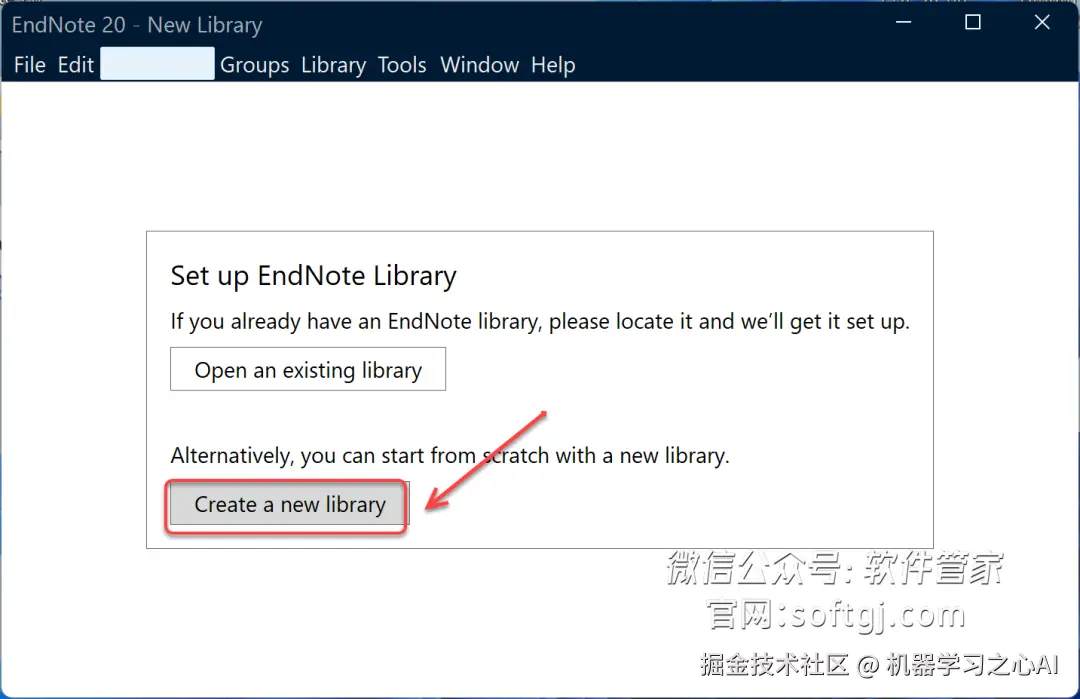Open the Help menu
1080x699 pixels.
pyautogui.click(x=553, y=65)
